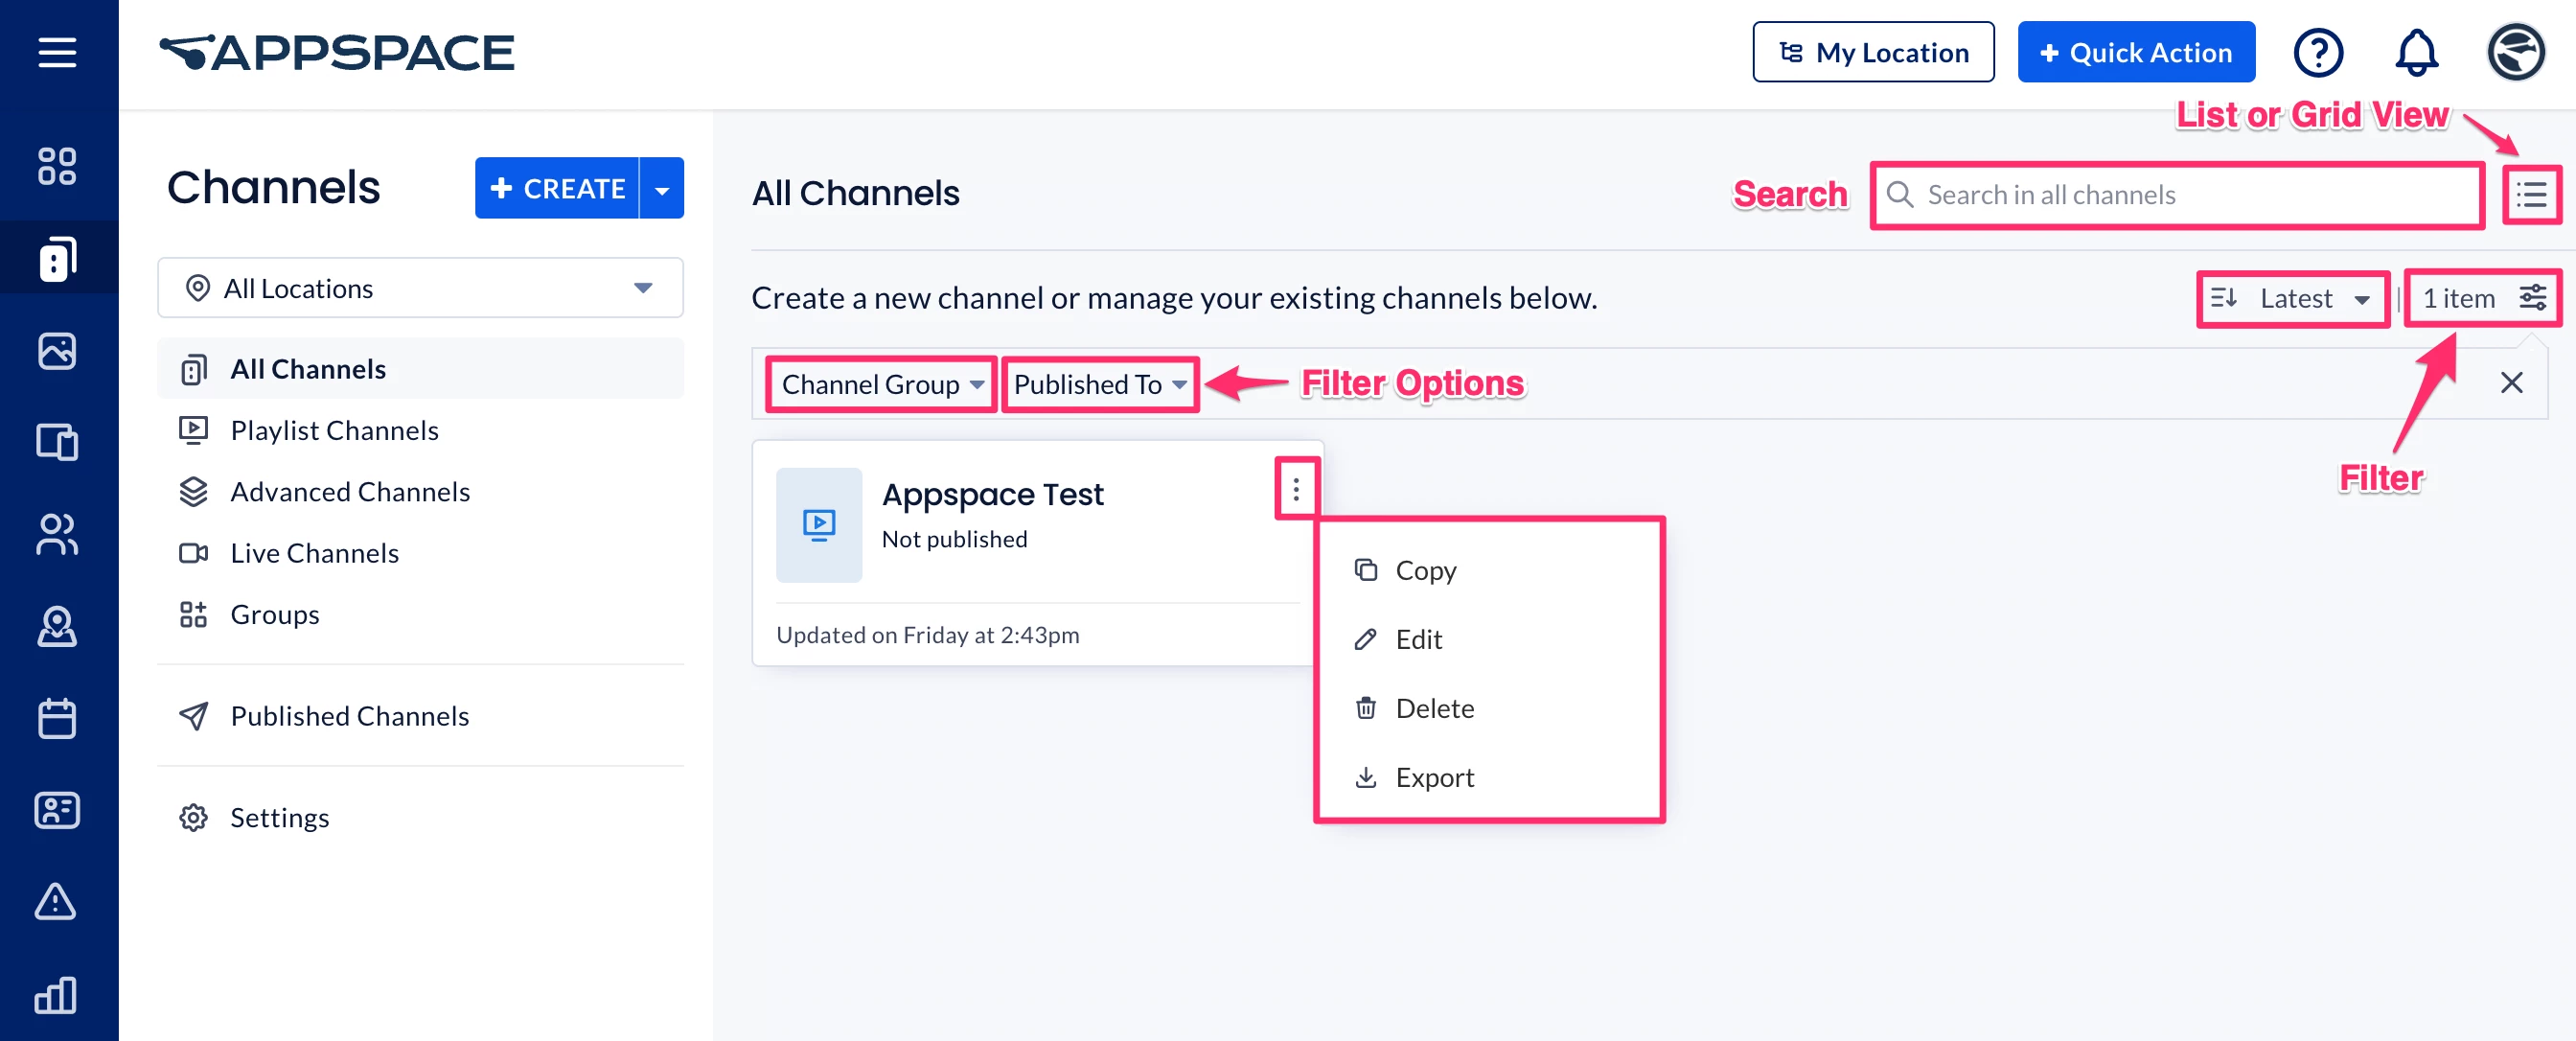
Task: Open the Channel Group filter dropdown
Action: coord(881,384)
